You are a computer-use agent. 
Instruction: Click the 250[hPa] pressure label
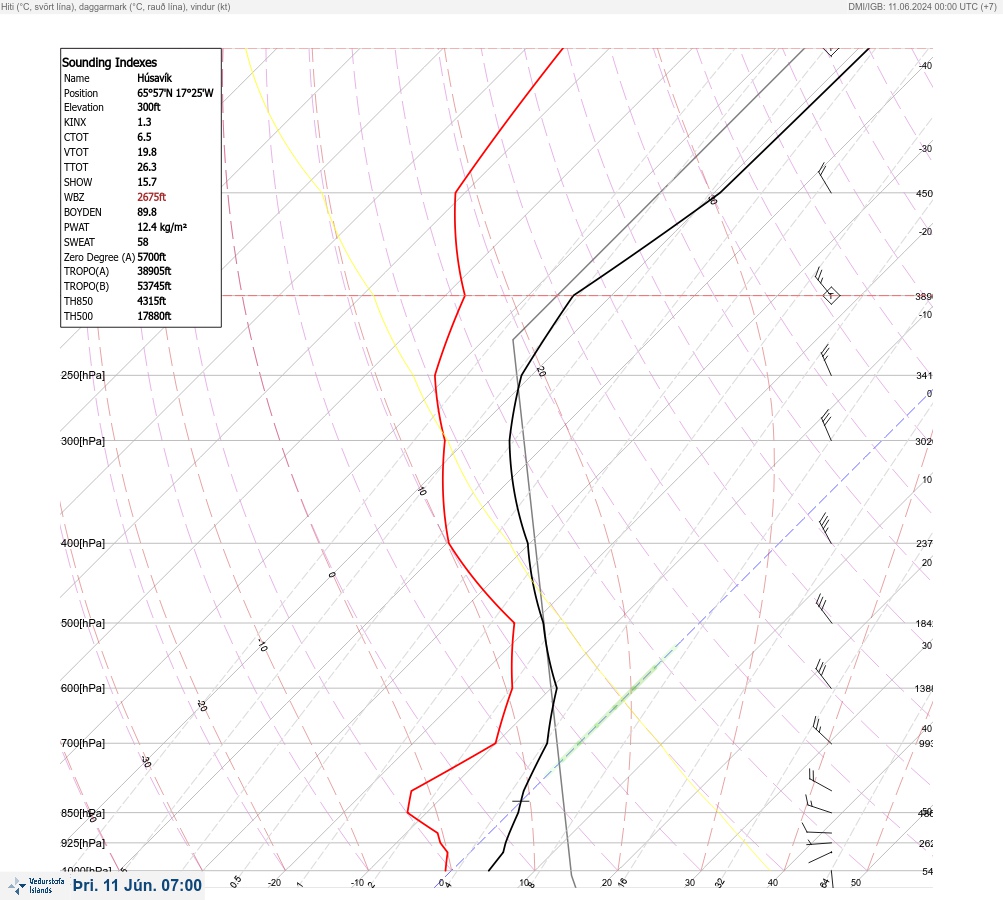pyautogui.click(x=83, y=375)
